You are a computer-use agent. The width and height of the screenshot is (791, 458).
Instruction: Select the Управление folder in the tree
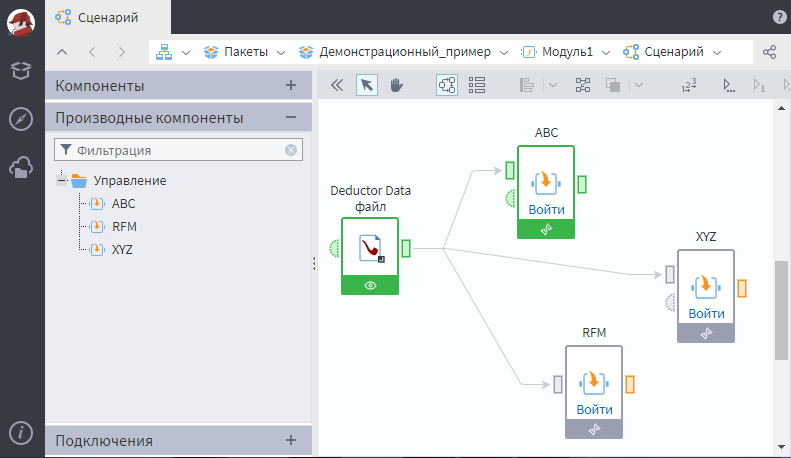point(130,181)
